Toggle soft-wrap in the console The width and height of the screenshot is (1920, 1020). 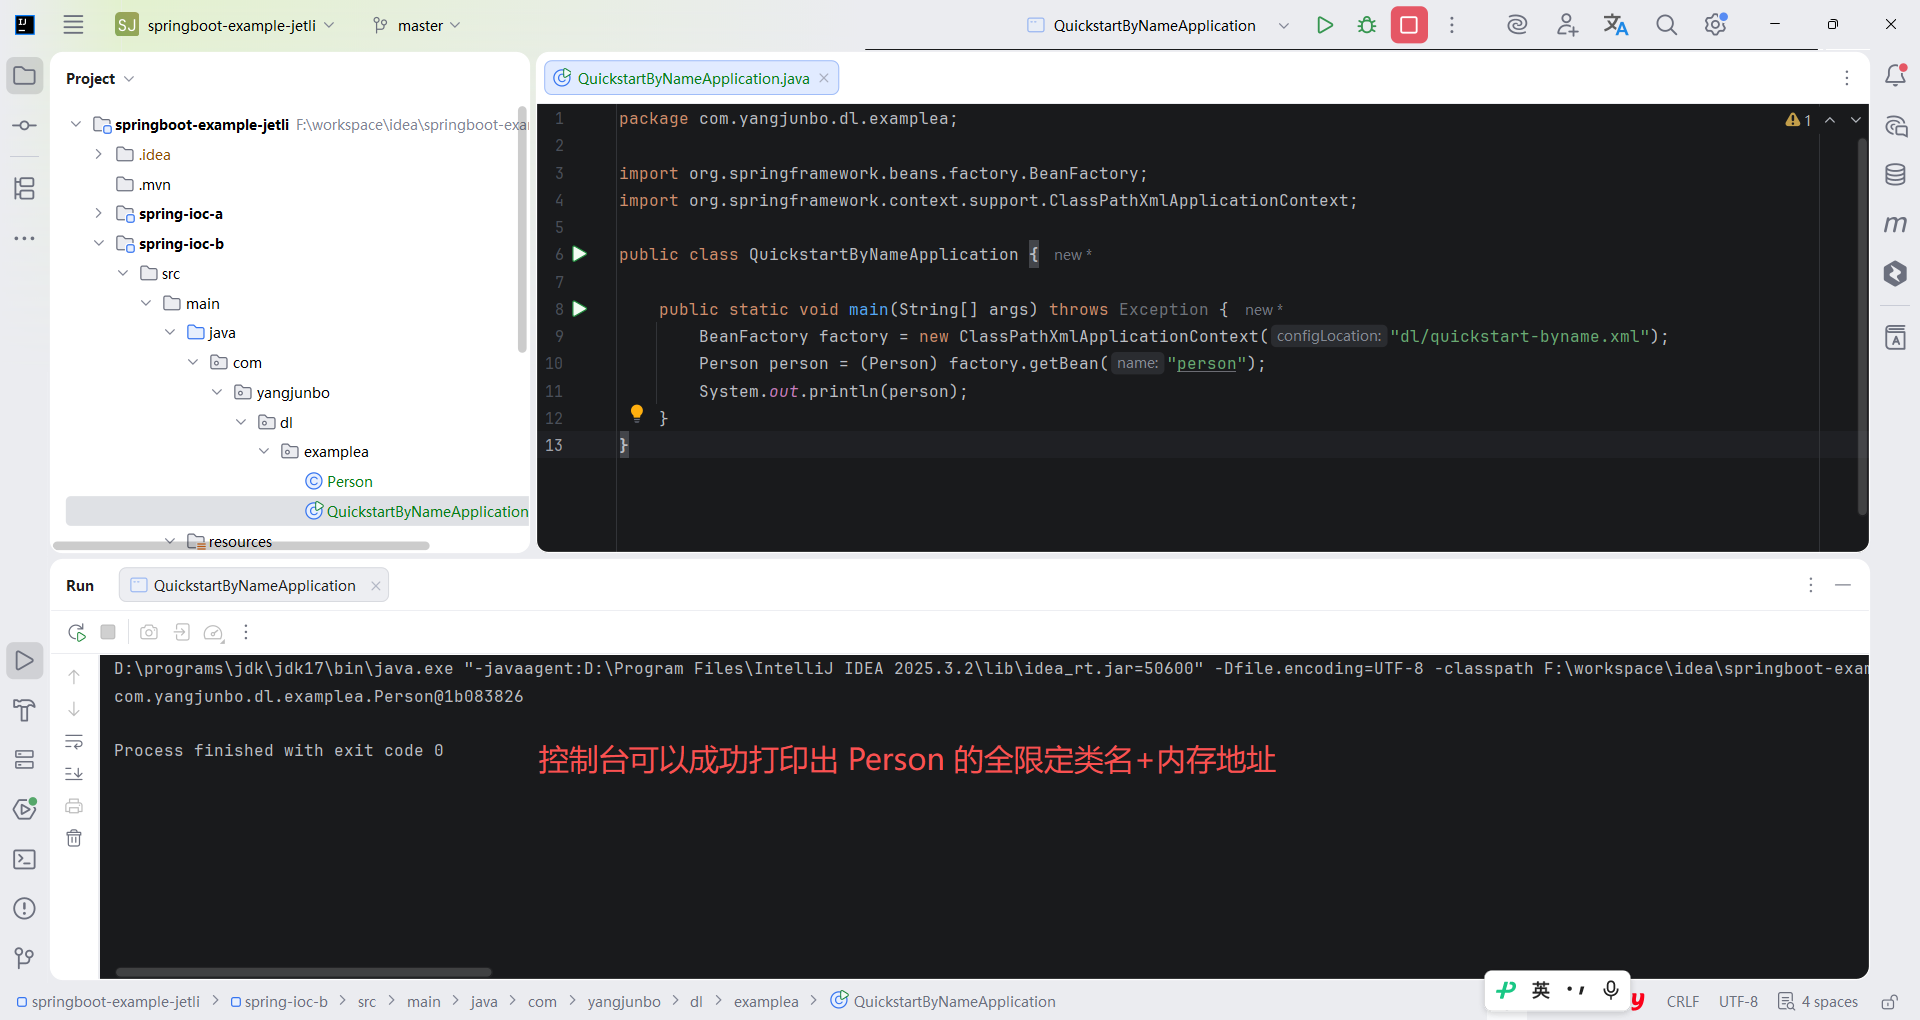click(74, 741)
